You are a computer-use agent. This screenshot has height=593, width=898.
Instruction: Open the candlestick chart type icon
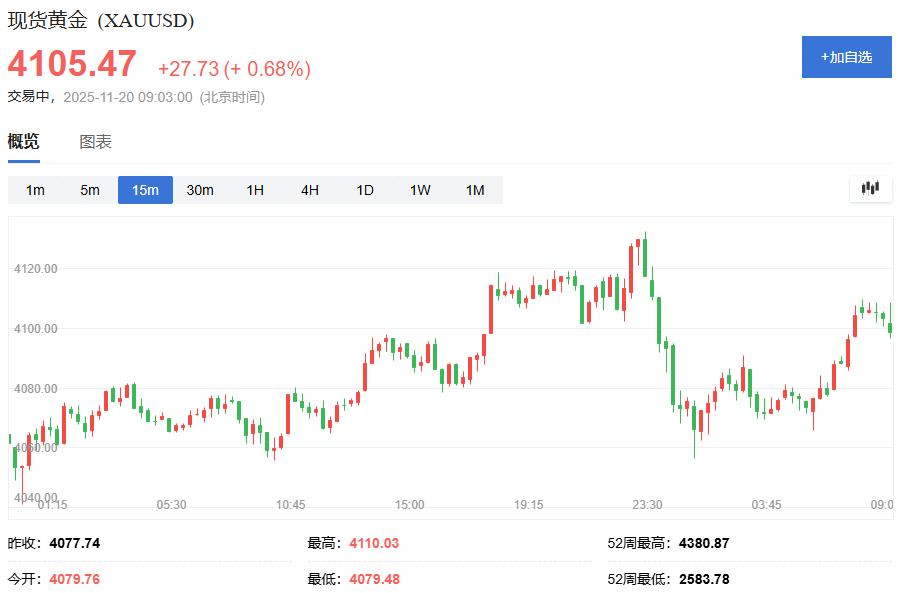(x=869, y=188)
